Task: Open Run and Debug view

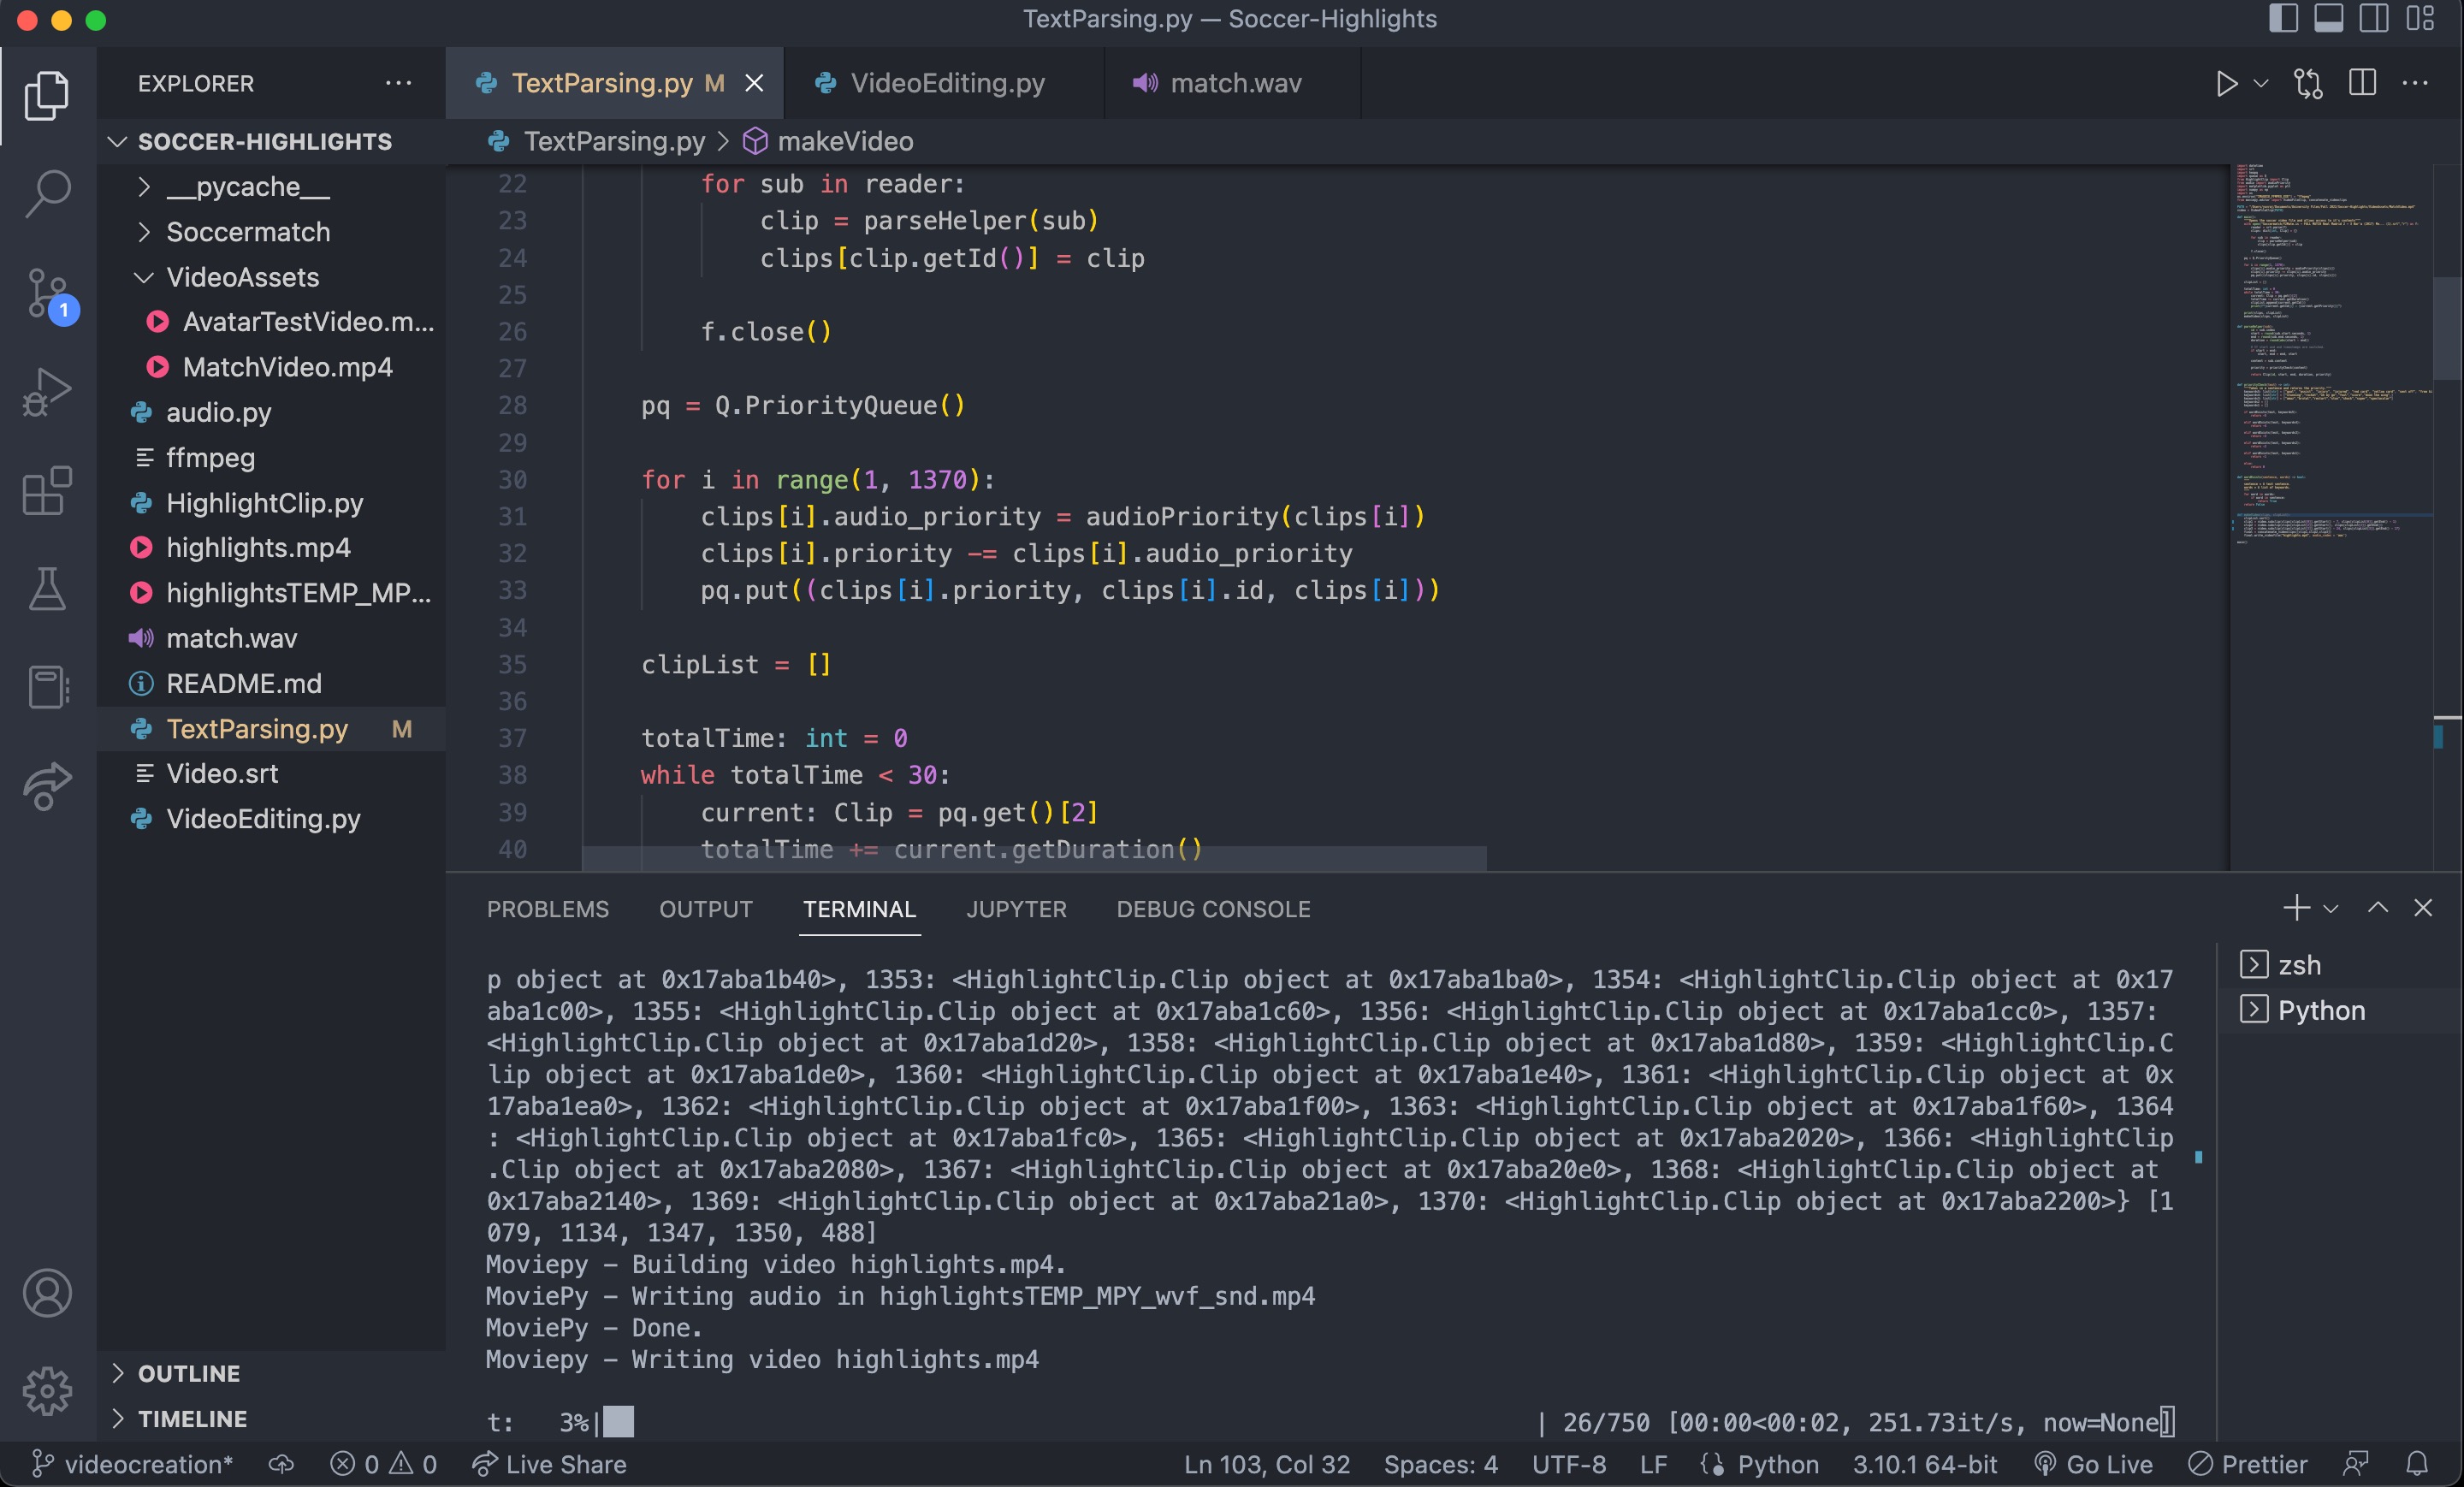Action: coord(47,392)
